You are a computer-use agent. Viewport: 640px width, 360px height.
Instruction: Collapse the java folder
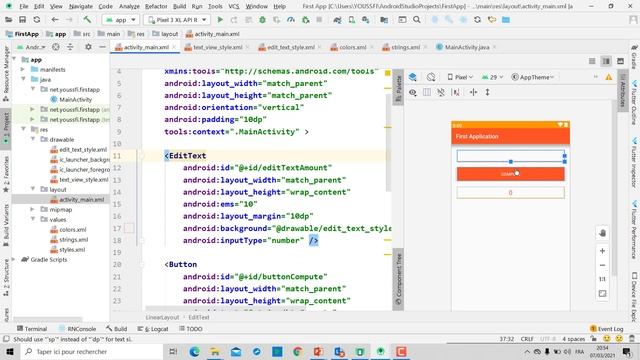click(x=23, y=79)
